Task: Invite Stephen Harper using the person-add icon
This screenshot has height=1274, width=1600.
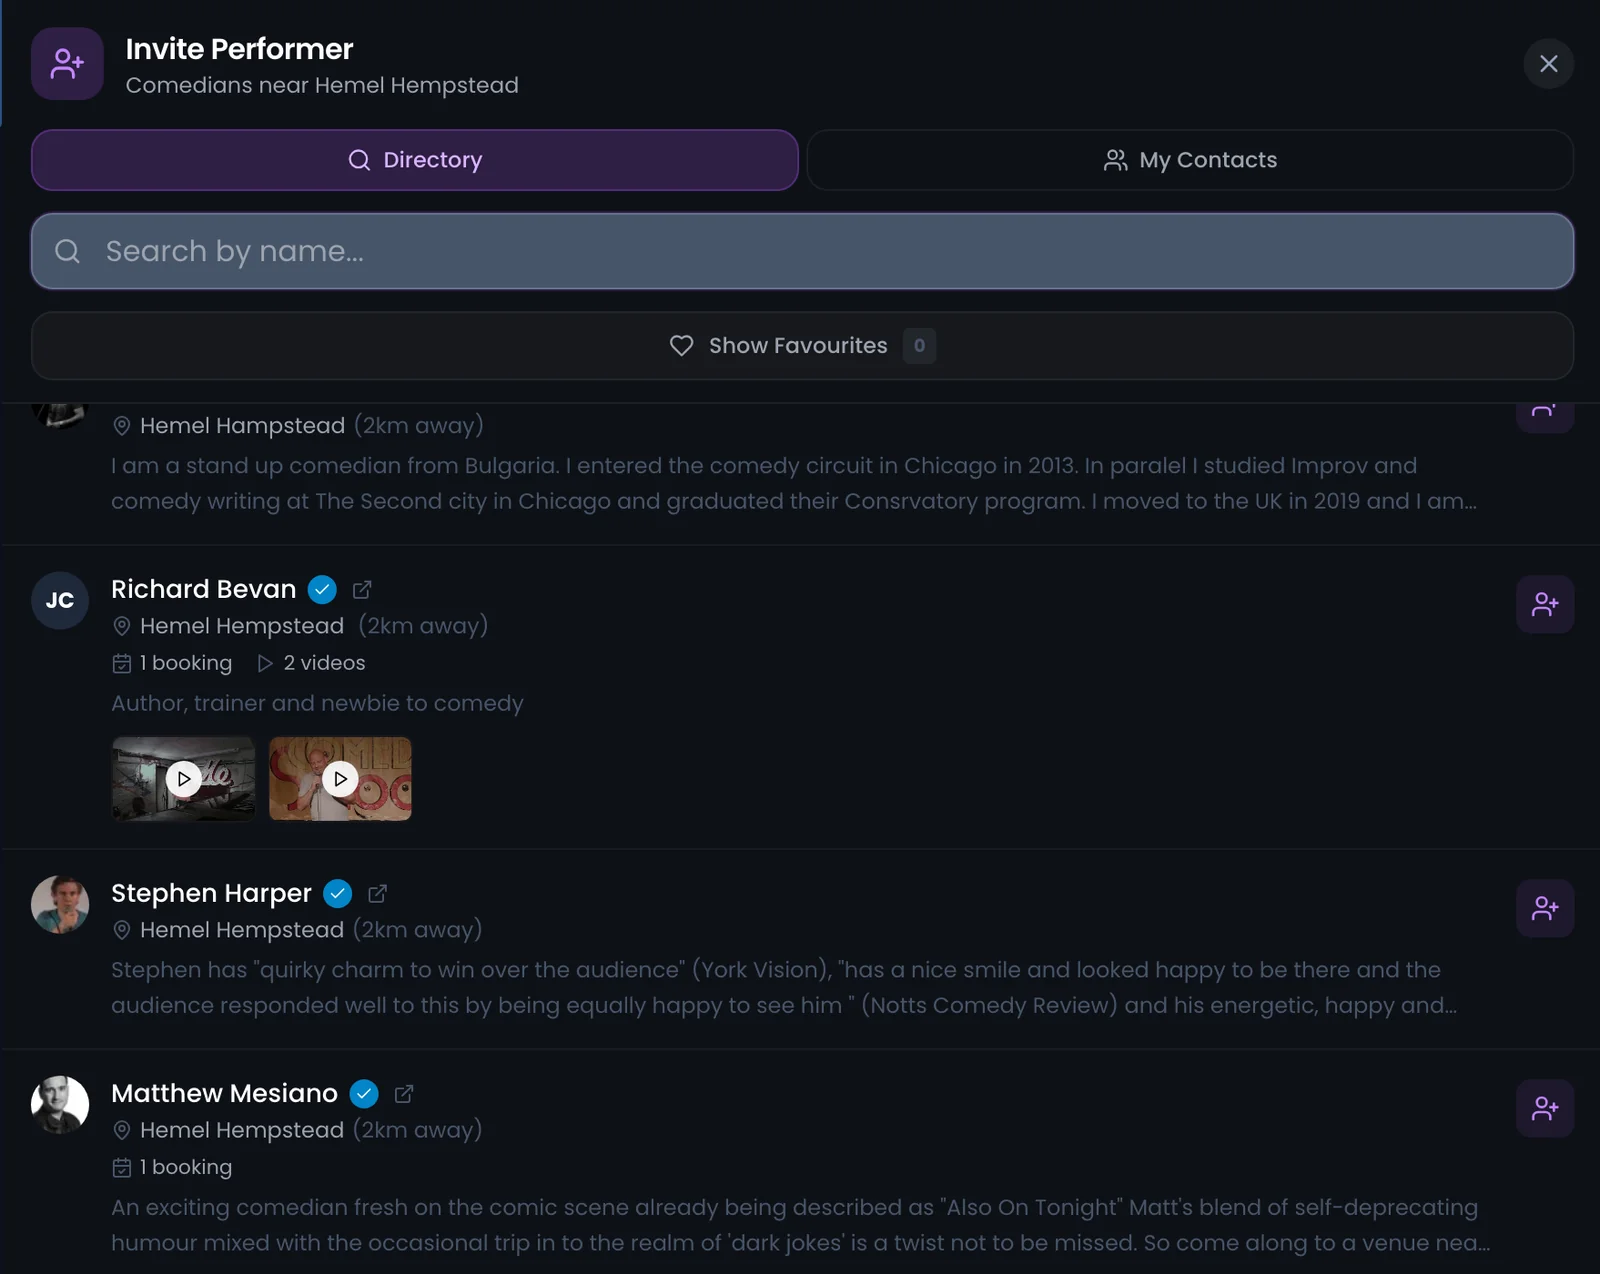Action: [1545, 908]
